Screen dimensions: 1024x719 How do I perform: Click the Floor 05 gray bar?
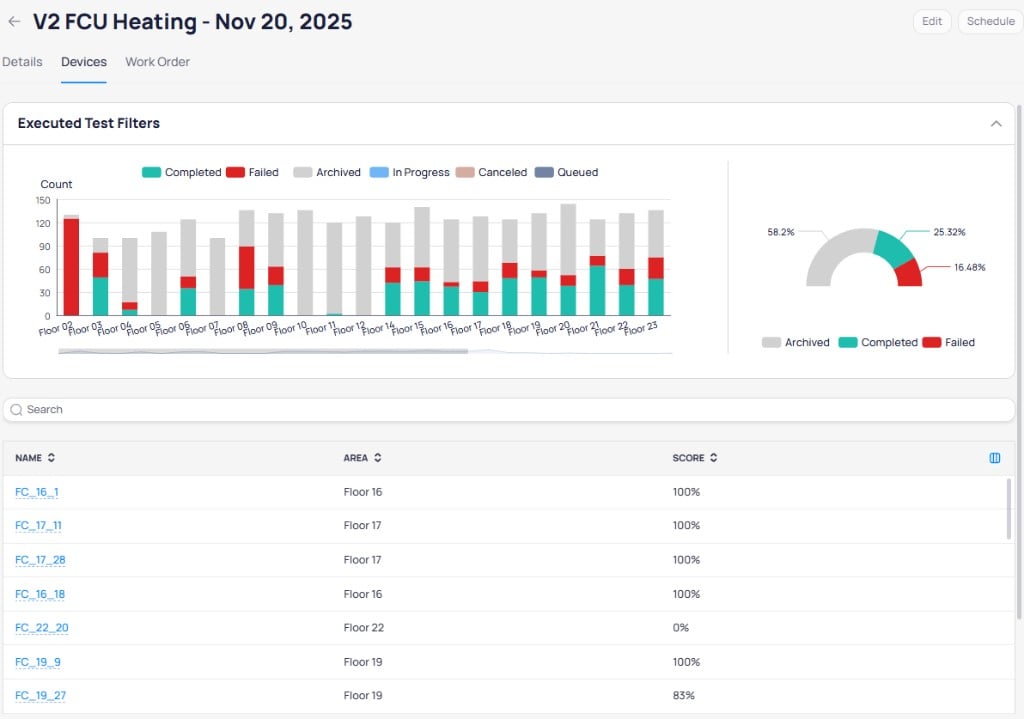159,274
